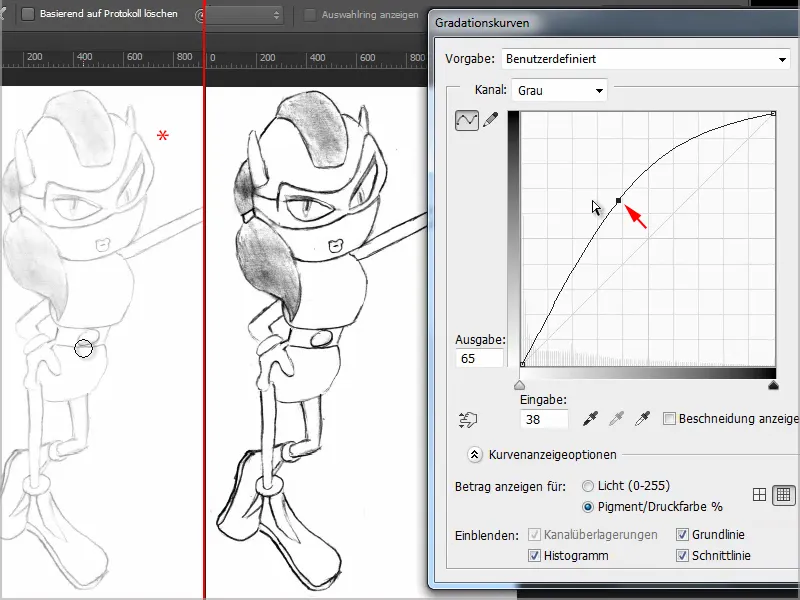Uncheck the Grundlinie checkbox
The image size is (800, 600).
[x=682, y=535]
